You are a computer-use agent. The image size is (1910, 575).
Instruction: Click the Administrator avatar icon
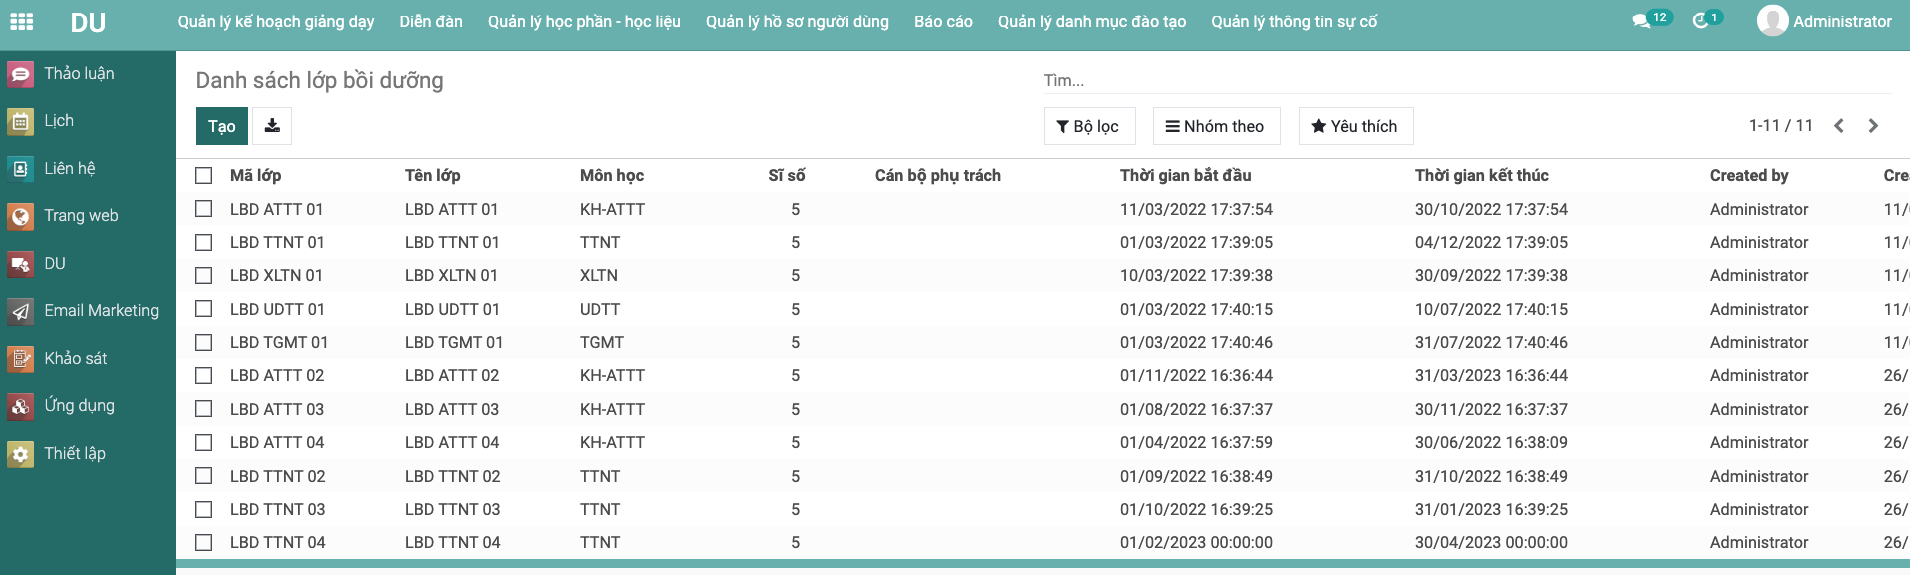click(x=1772, y=21)
